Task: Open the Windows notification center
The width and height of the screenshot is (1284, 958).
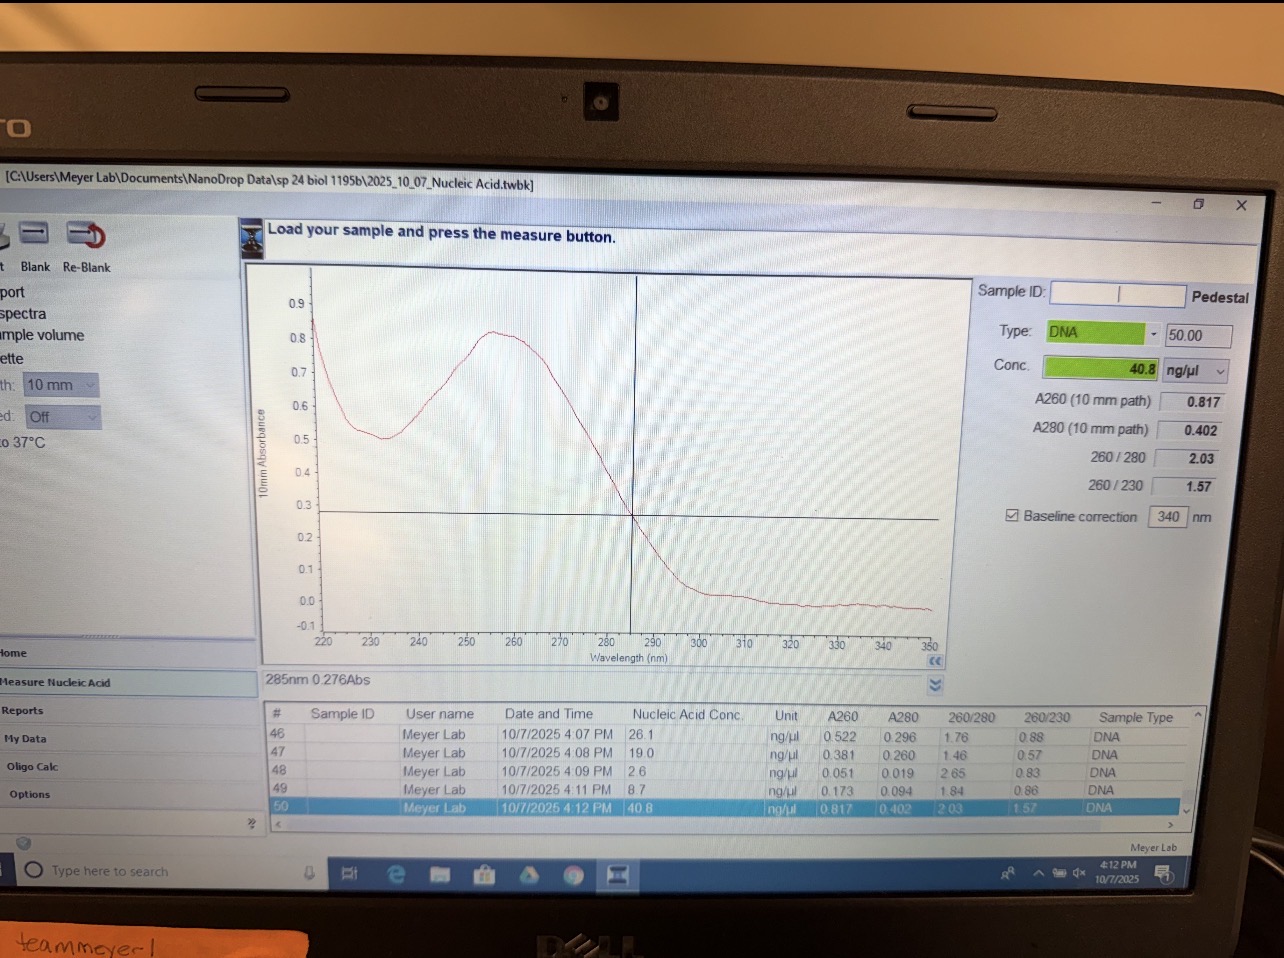Action: click(x=1163, y=874)
